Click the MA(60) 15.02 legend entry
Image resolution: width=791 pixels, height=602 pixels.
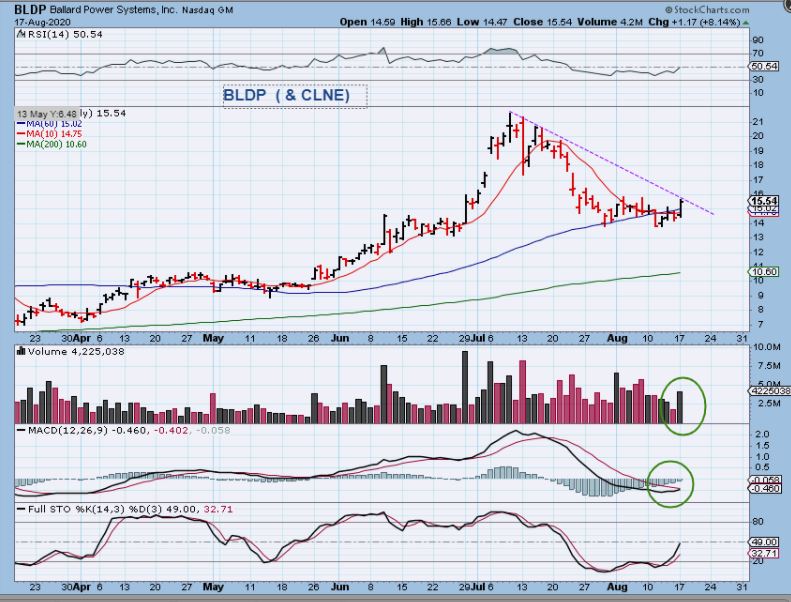(x=49, y=124)
